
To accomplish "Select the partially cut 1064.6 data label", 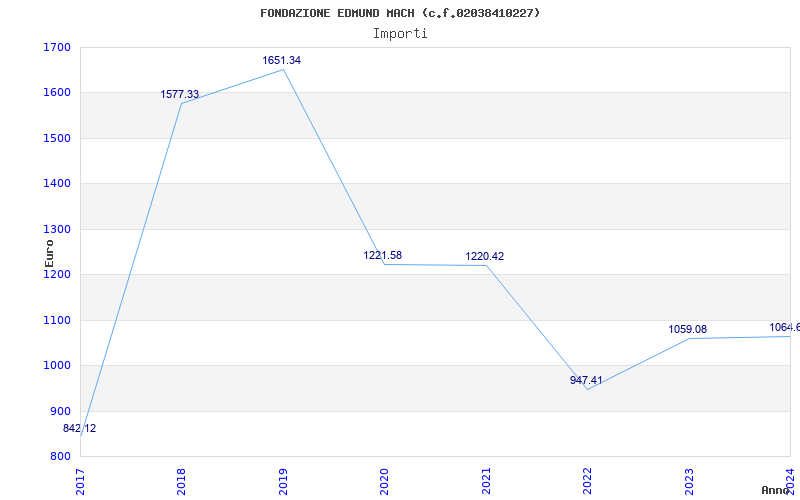I will (x=785, y=328).
